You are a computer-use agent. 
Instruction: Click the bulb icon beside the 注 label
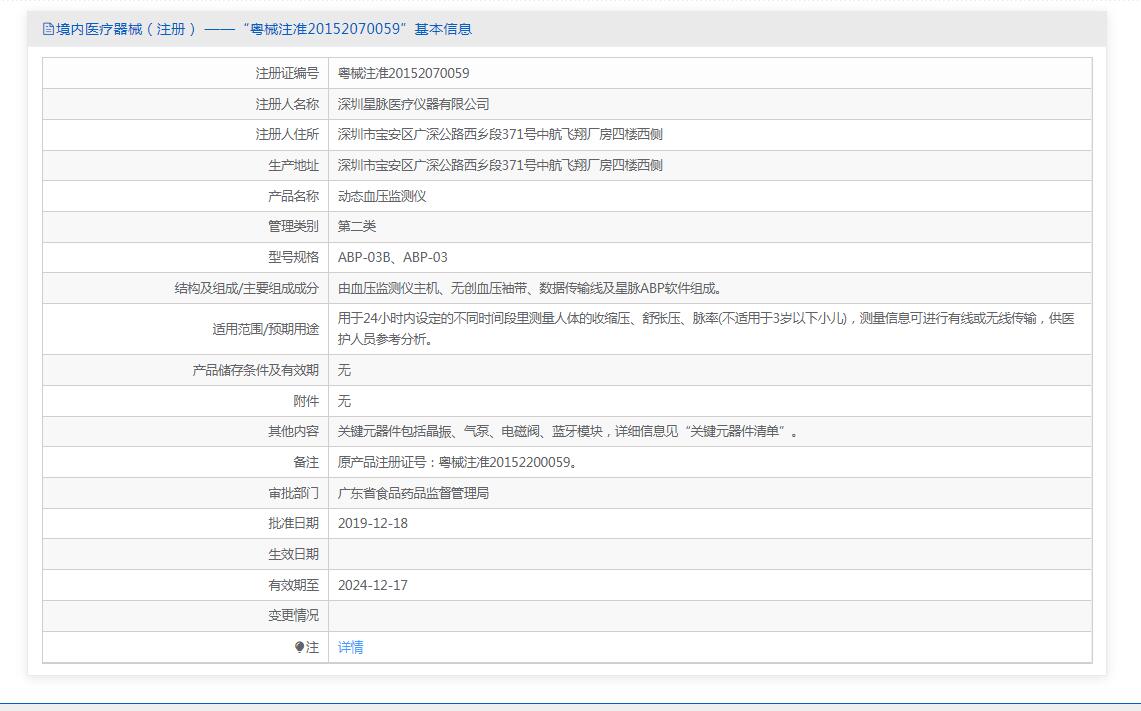coord(299,647)
